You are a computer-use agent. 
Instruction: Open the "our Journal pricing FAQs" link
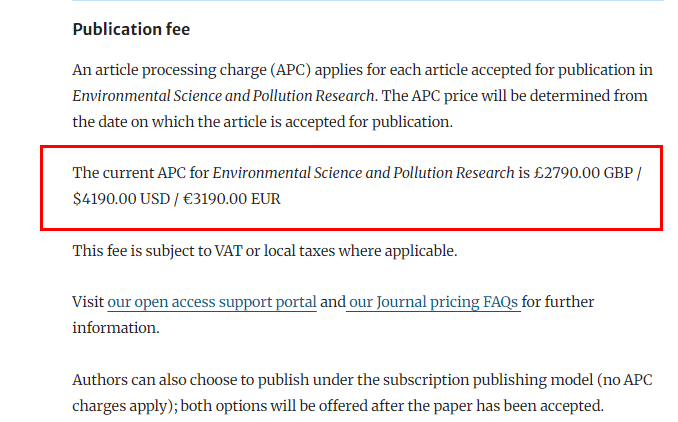pyautogui.click(x=433, y=302)
